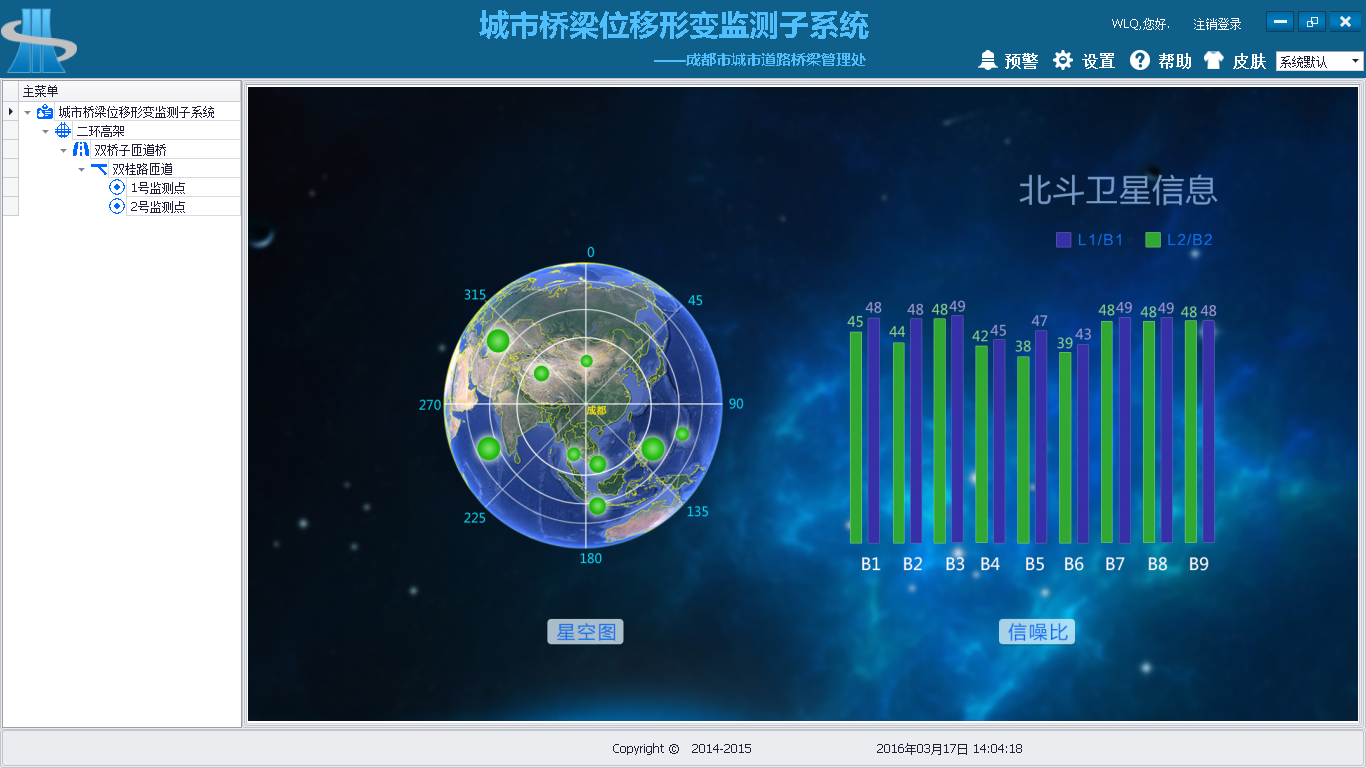1366x768 pixels.
Task: Collapse the 双桂路匝道 tree node
Action: coord(82,170)
